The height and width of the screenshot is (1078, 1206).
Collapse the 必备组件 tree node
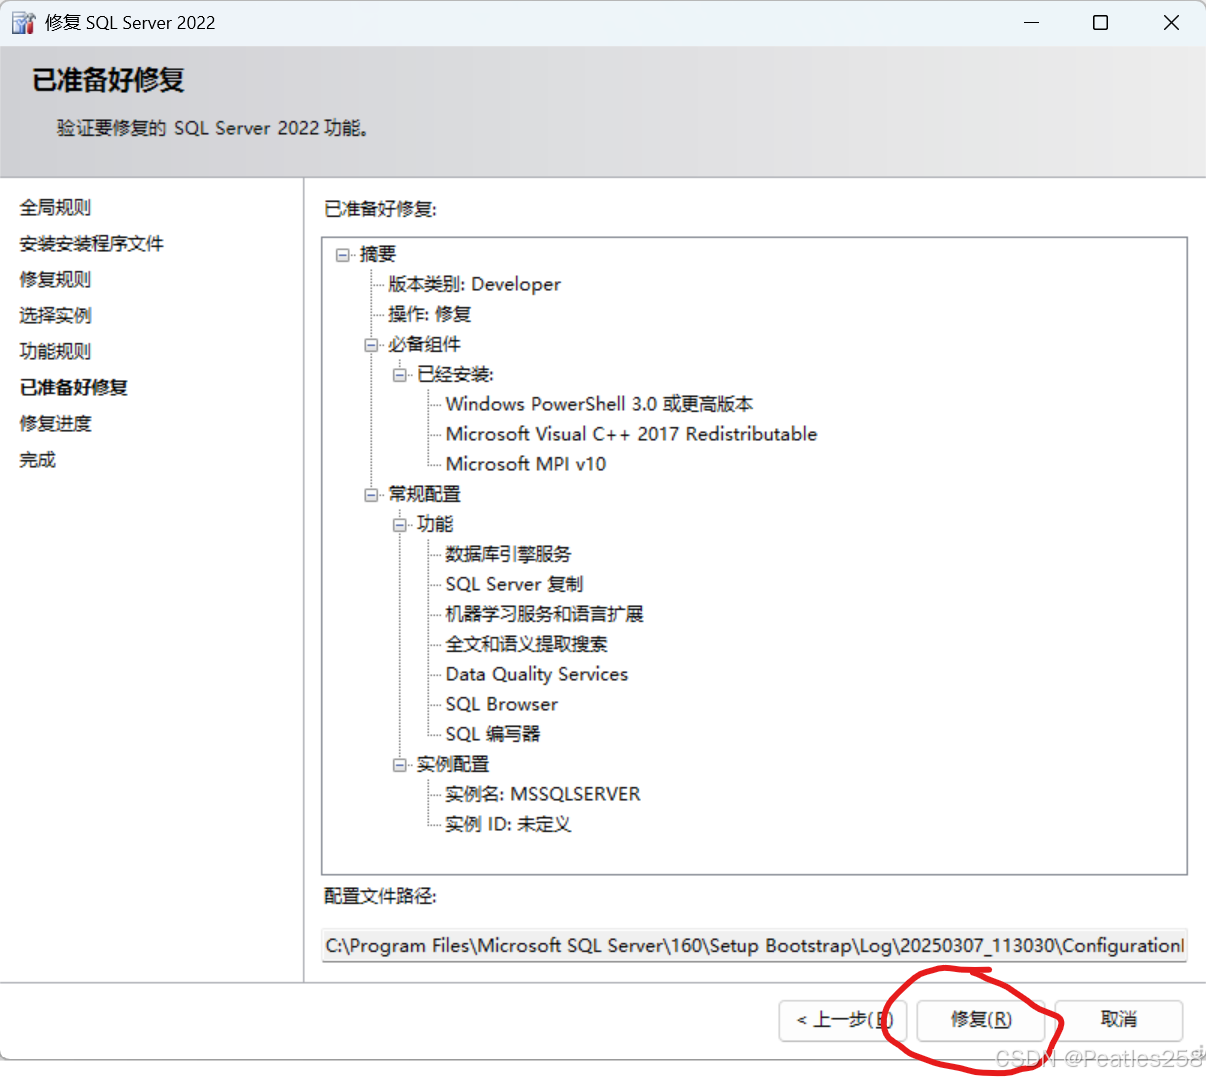click(371, 345)
